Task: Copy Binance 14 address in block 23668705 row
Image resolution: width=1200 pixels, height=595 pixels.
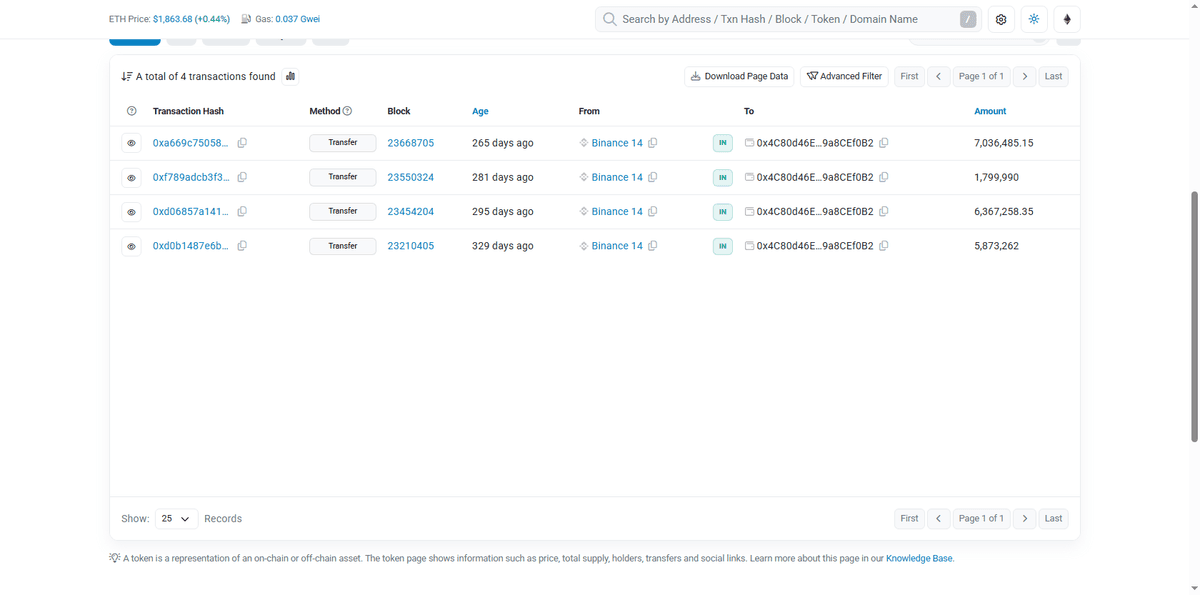Action: click(653, 143)
